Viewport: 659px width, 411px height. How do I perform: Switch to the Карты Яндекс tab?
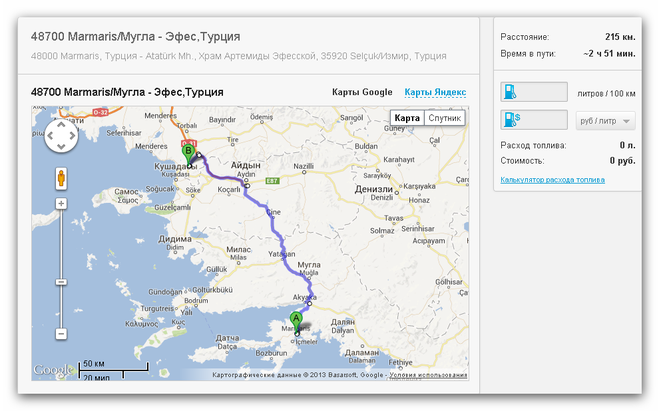click(x=435, y=92)
